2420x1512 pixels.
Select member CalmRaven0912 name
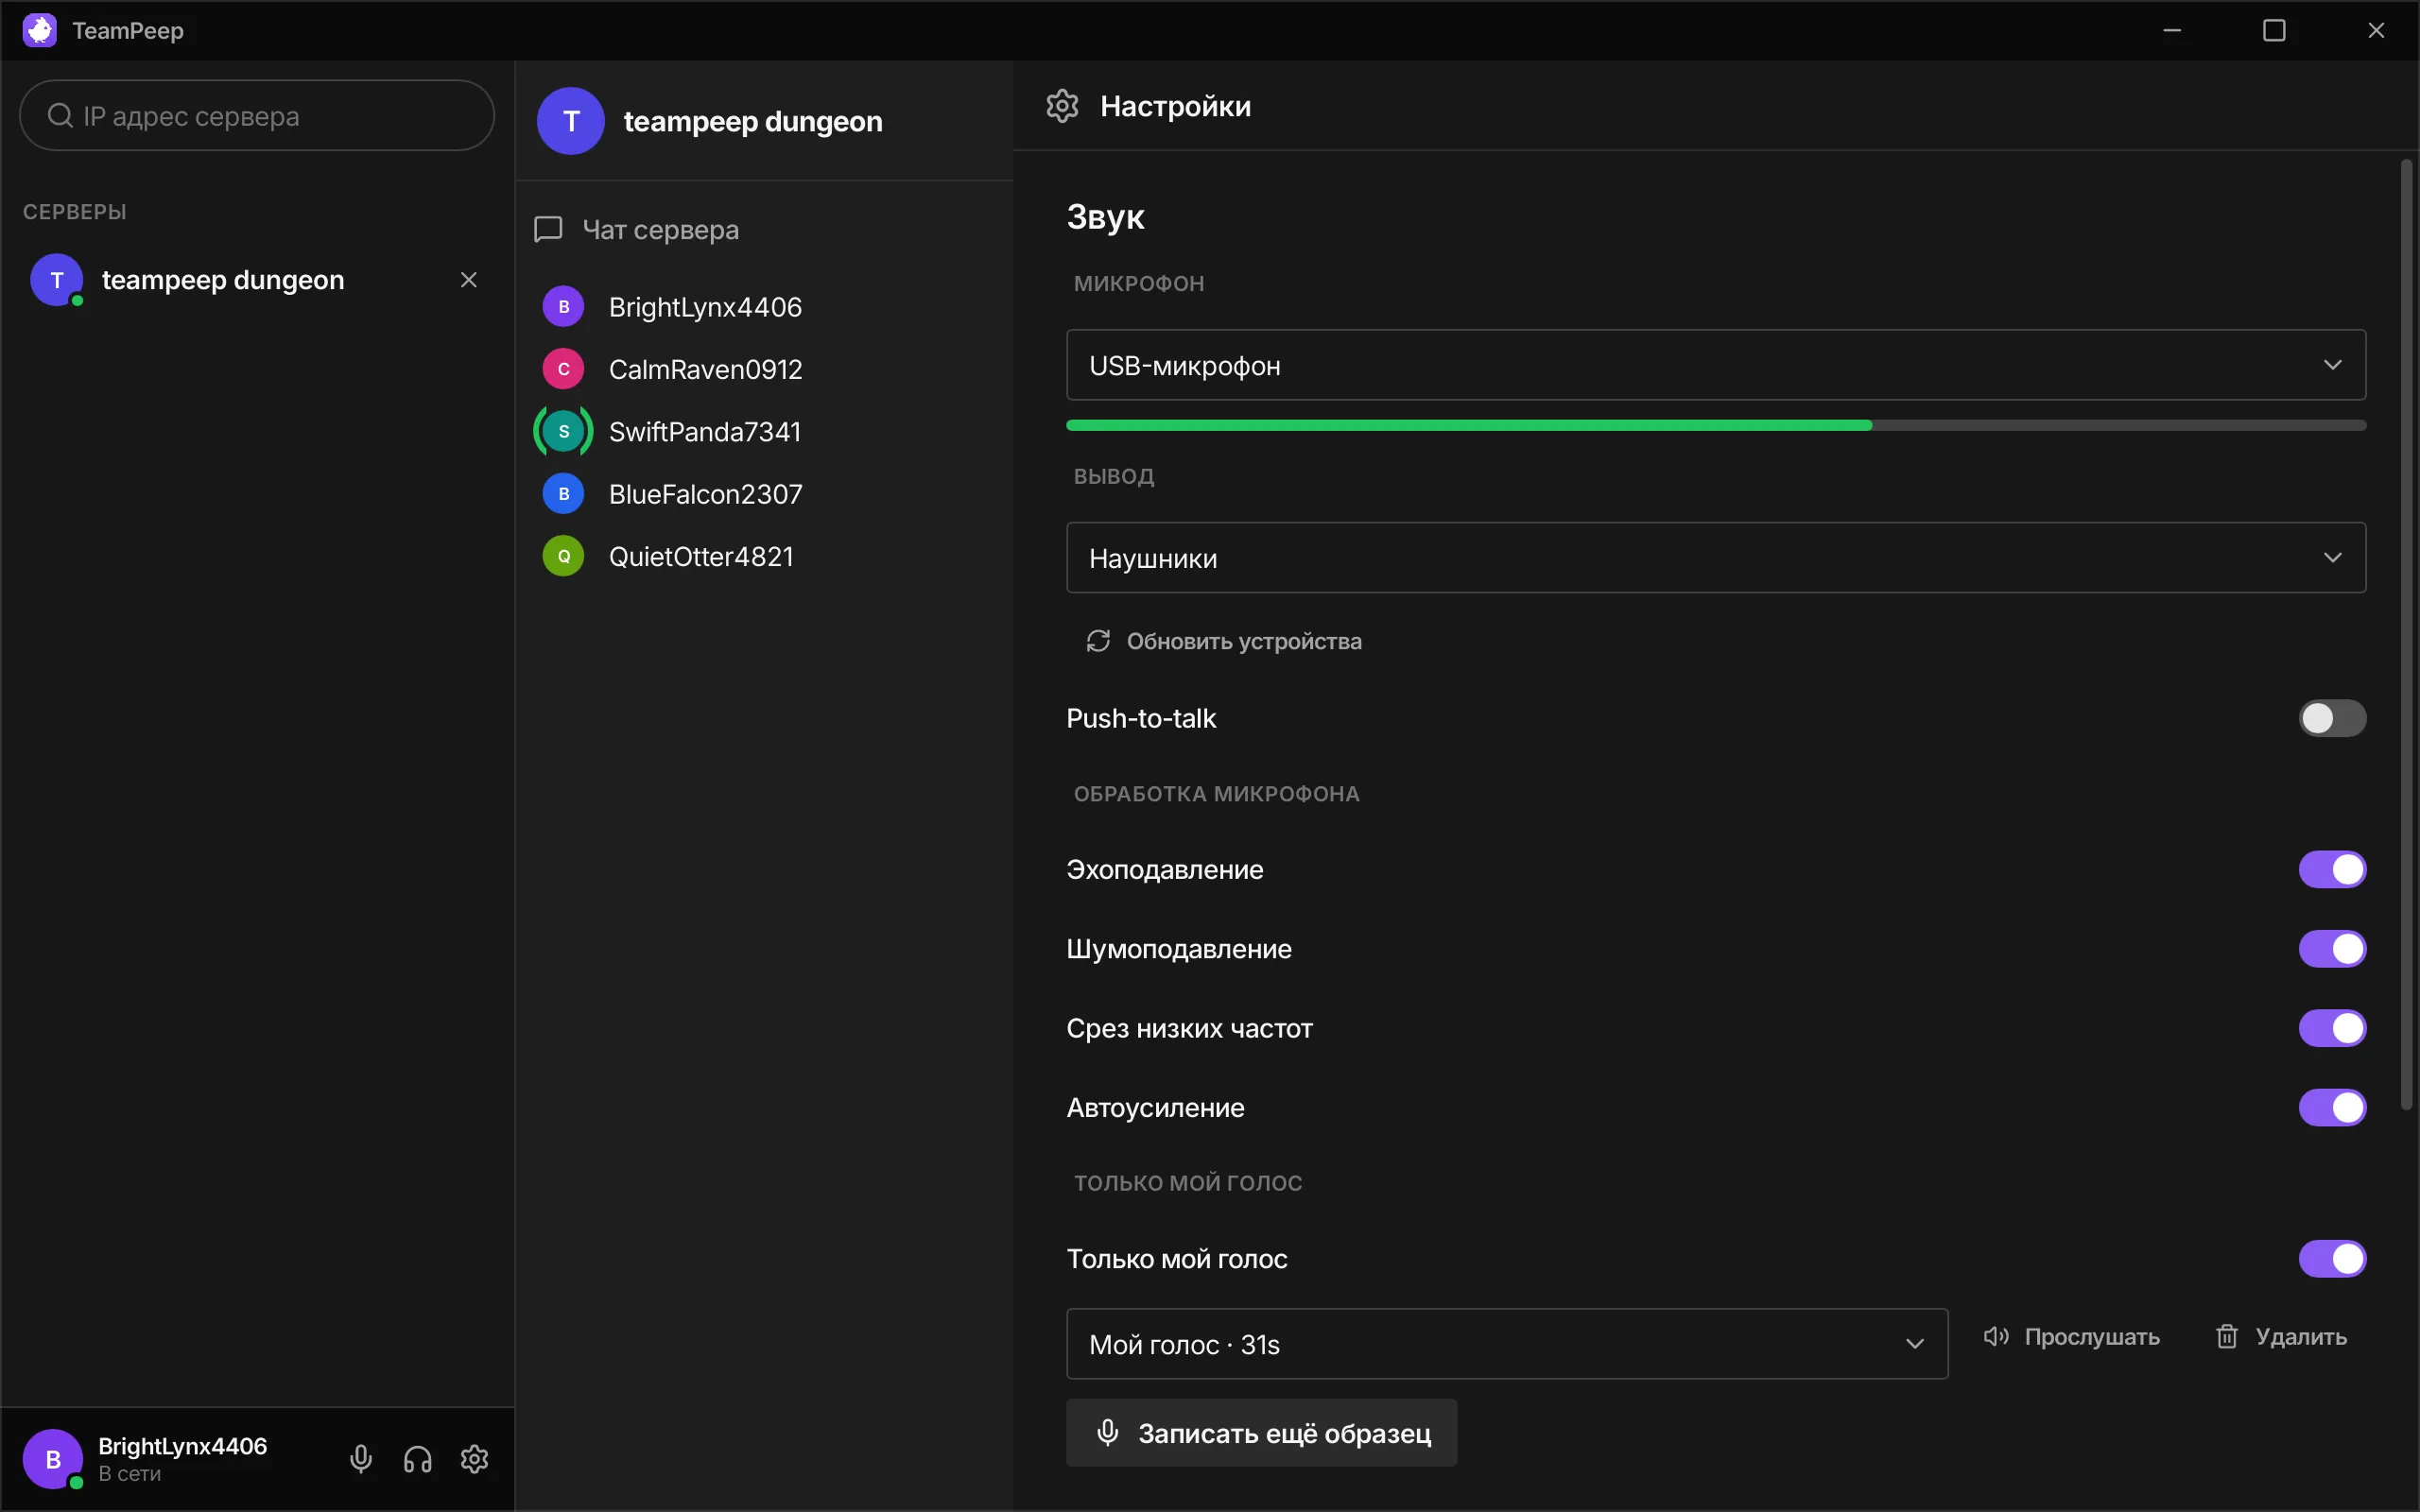(706, 370)
